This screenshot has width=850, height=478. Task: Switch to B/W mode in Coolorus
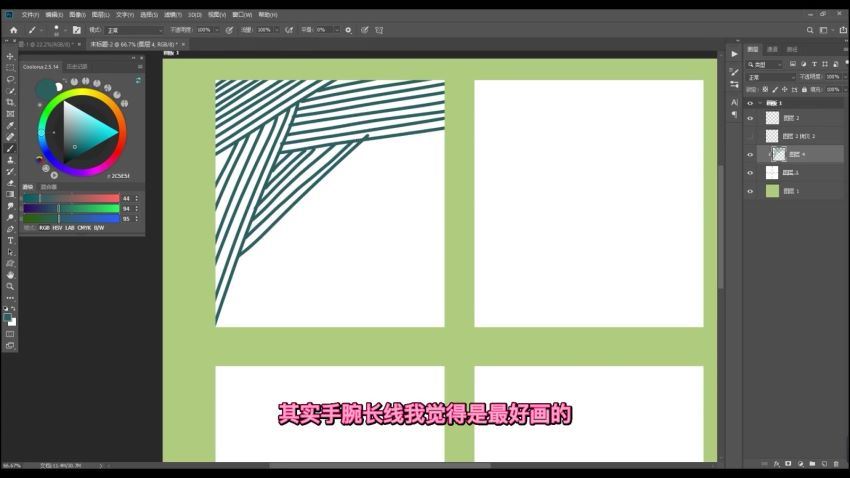click(x=99, y=228)
